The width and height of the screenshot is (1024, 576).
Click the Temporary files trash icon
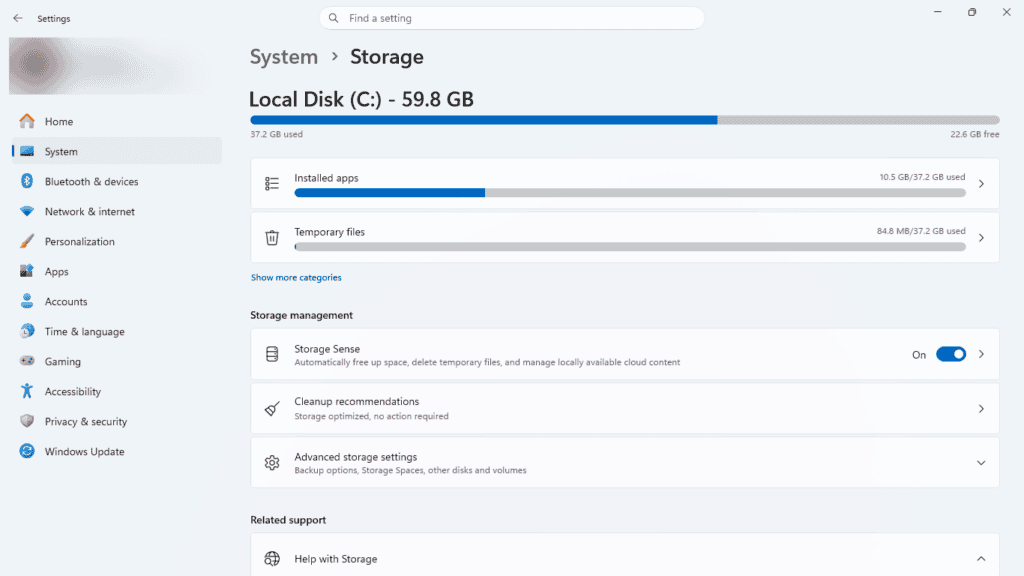point(272,238)
